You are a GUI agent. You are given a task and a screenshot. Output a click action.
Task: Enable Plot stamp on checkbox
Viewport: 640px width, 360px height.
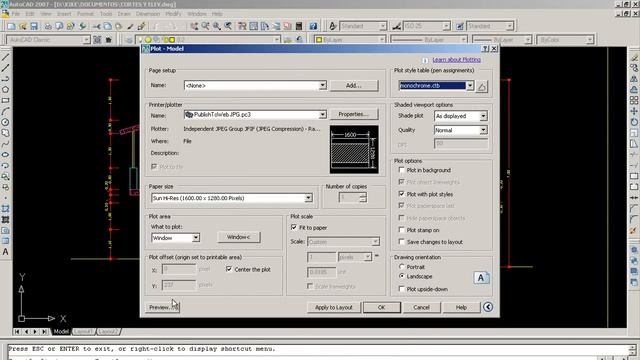pos(402,230)
